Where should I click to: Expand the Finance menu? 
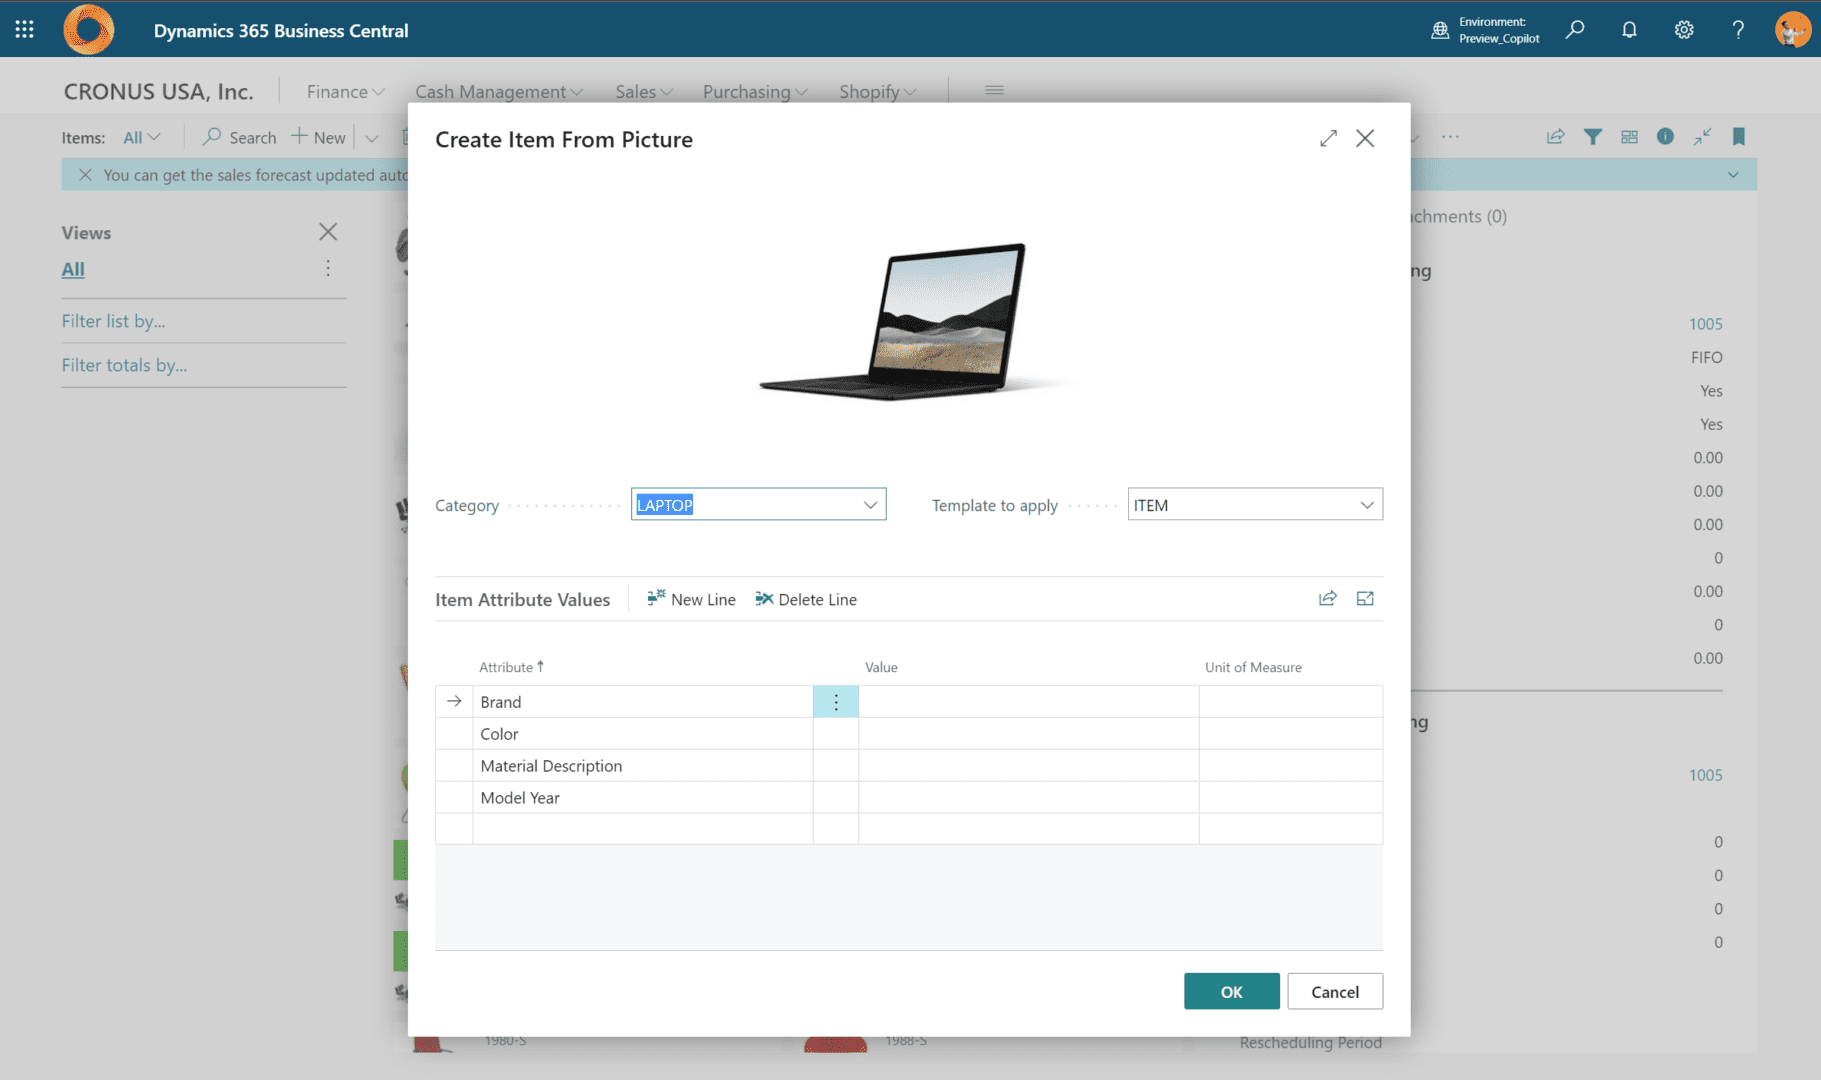coord(346,91)
